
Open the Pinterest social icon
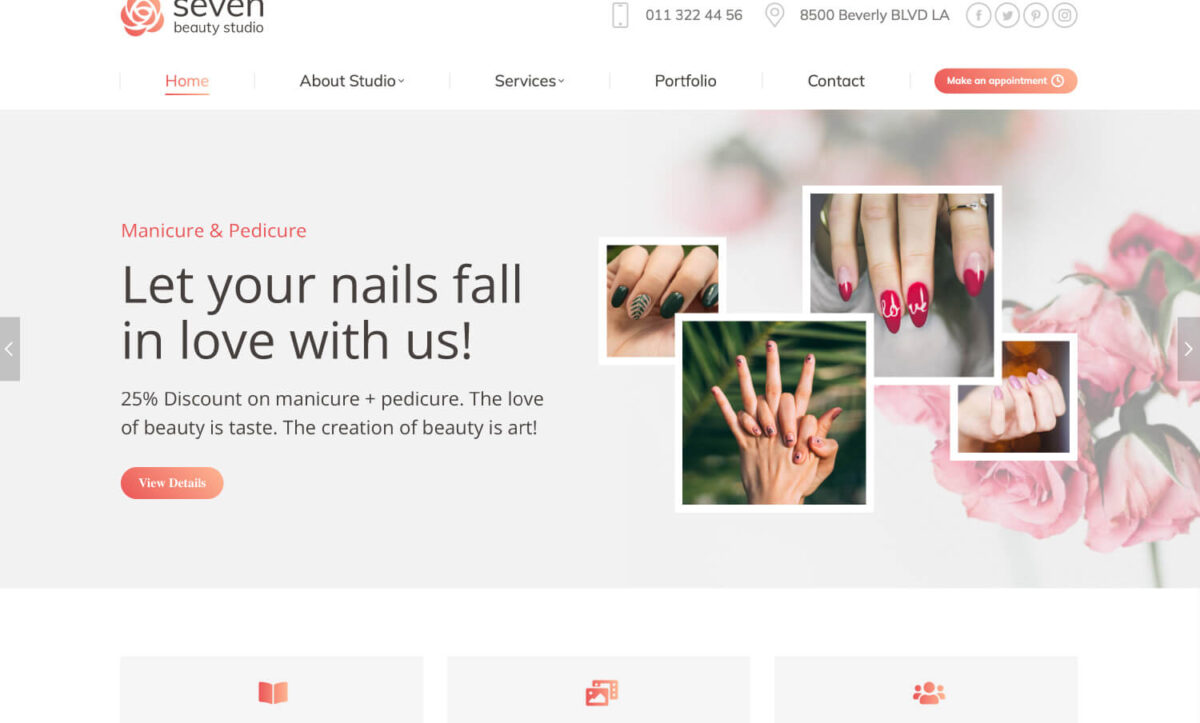(1036, 15)
